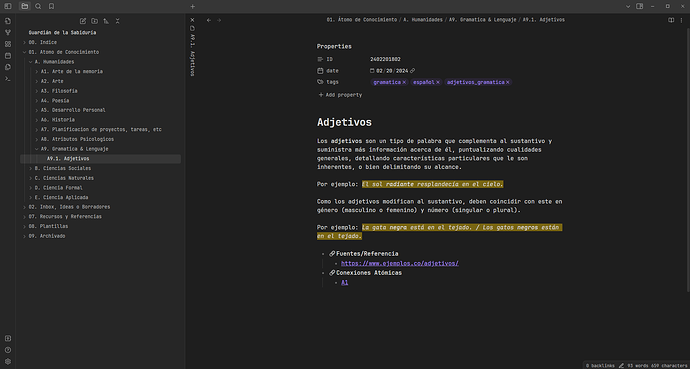Collapse all folders in the file explorer
Viewport: 690px width, 369px height.
[117, 21]
